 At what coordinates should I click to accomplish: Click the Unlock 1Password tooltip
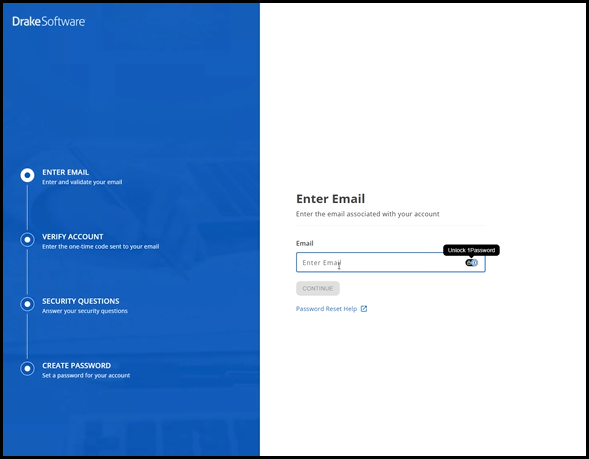coord(471,250)
